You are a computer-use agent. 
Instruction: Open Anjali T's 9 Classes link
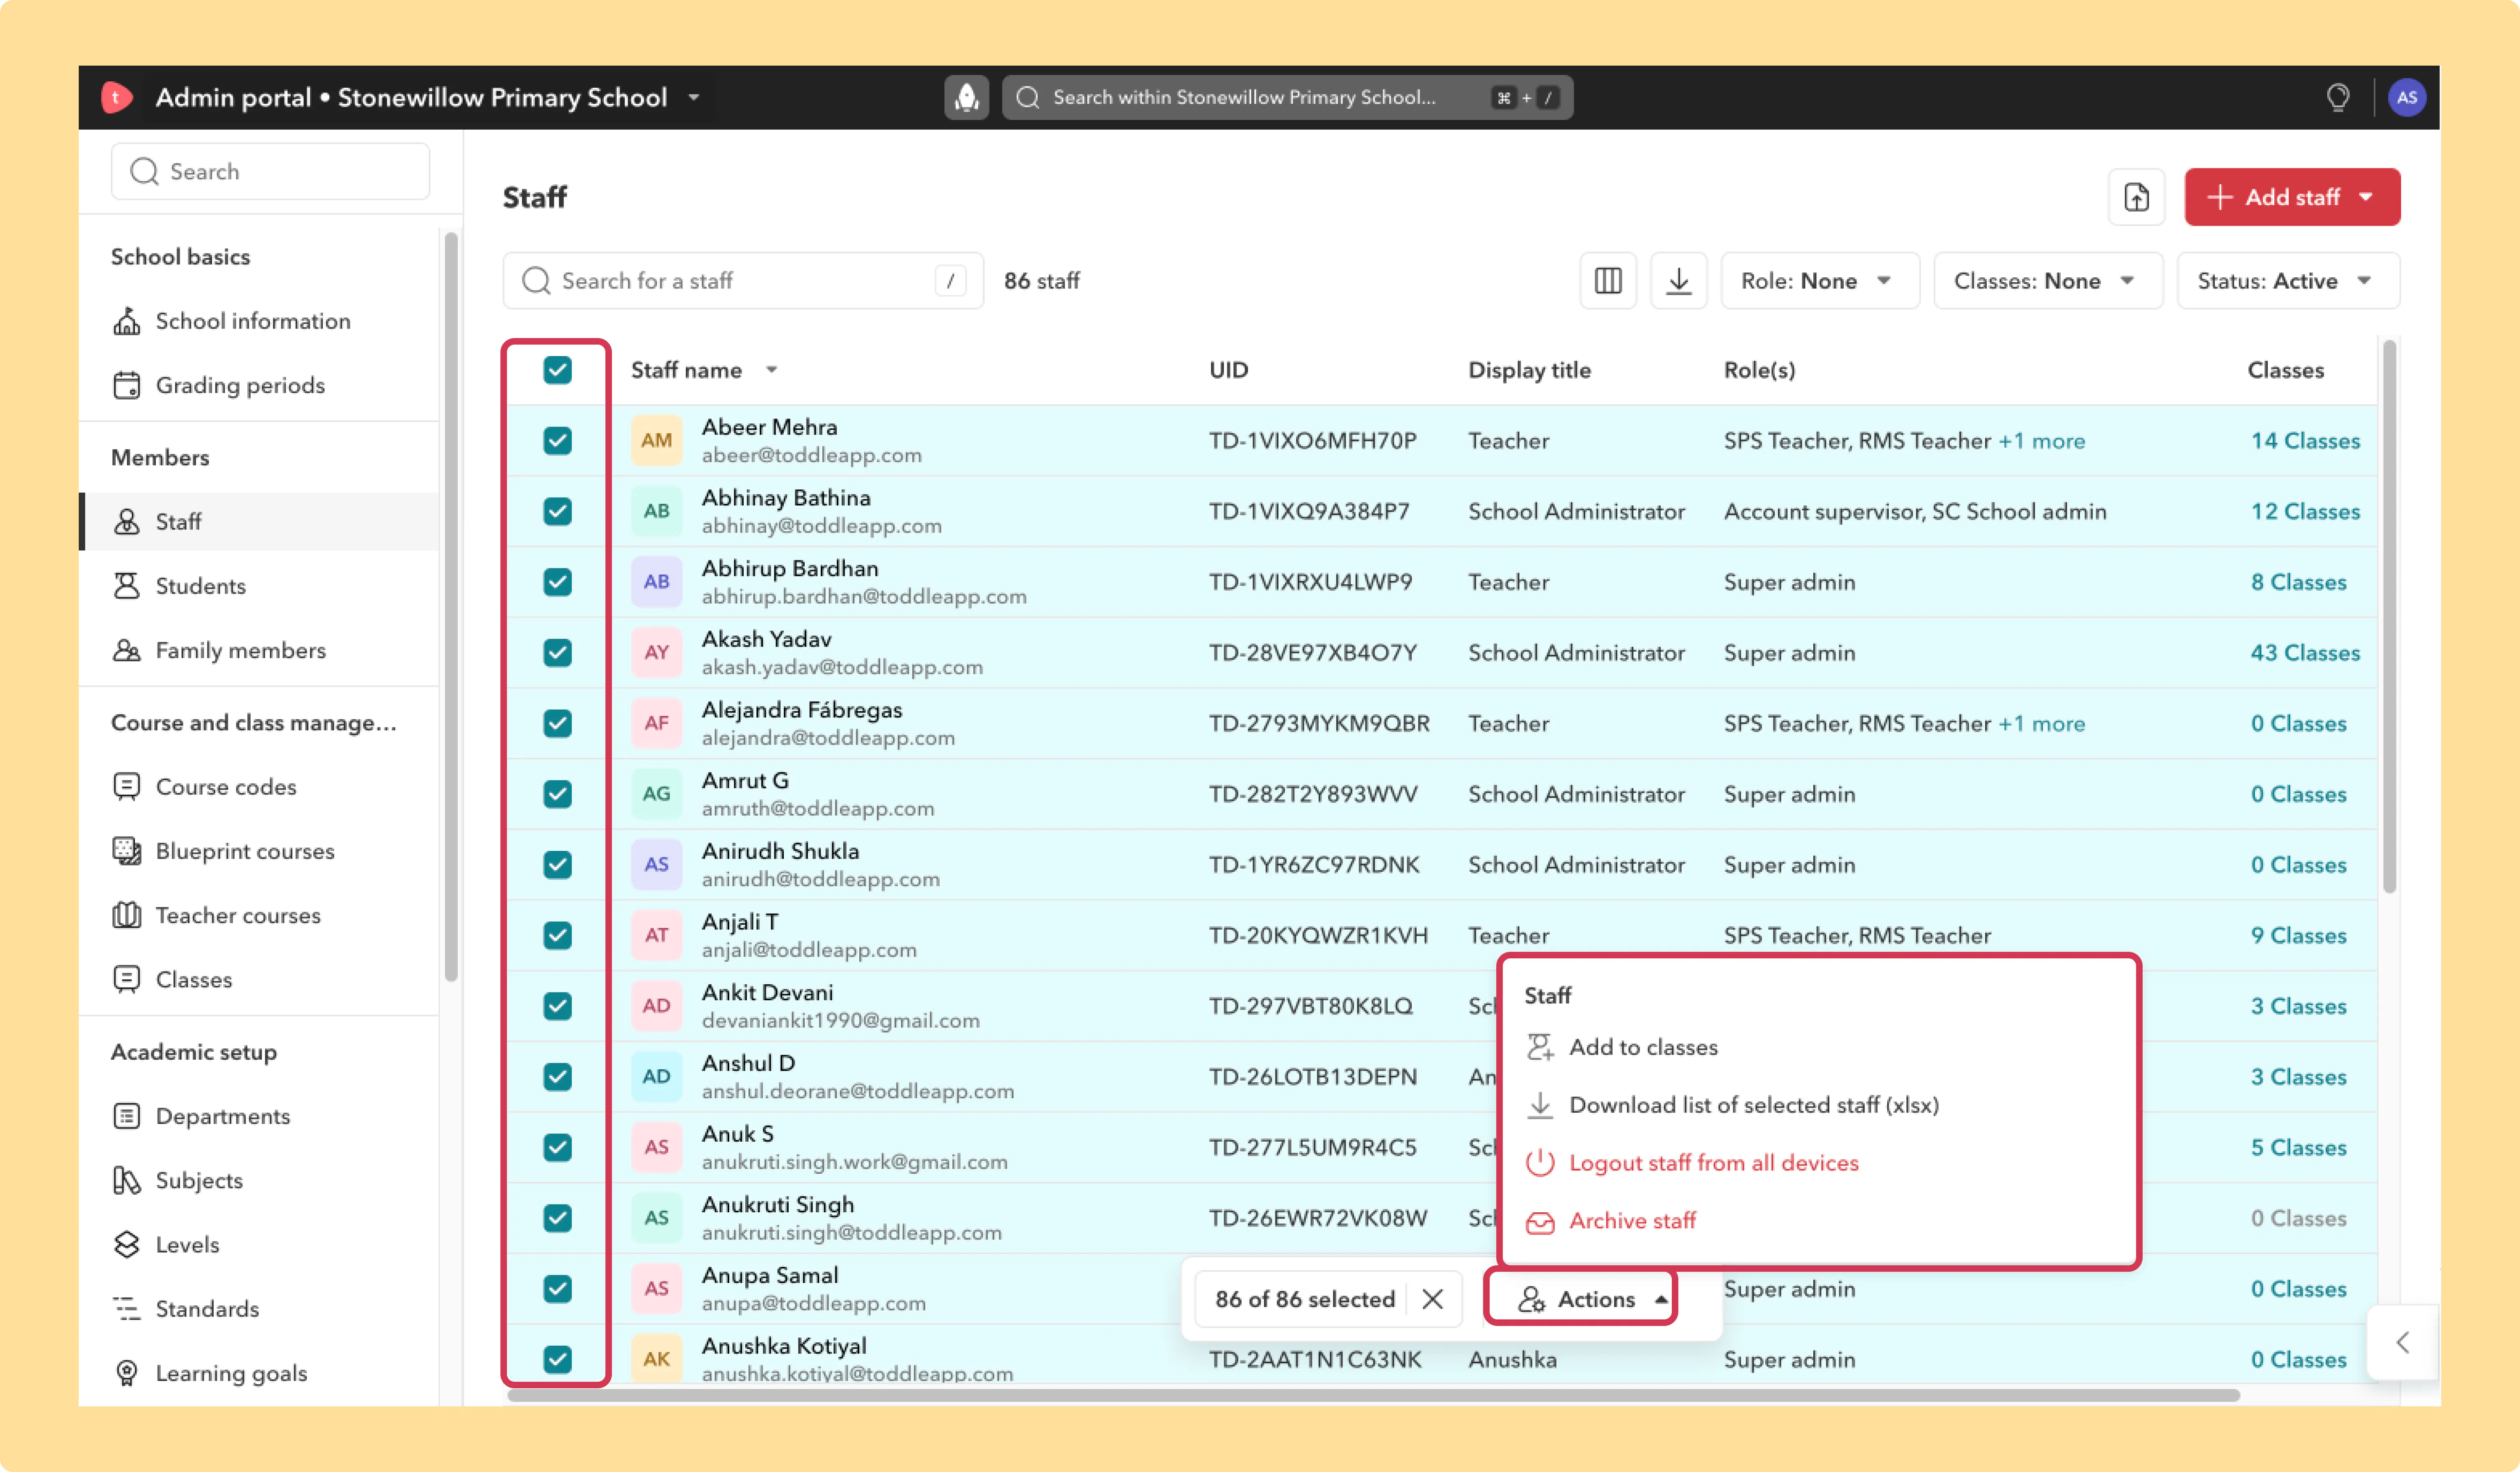(x=2298, y=936)
